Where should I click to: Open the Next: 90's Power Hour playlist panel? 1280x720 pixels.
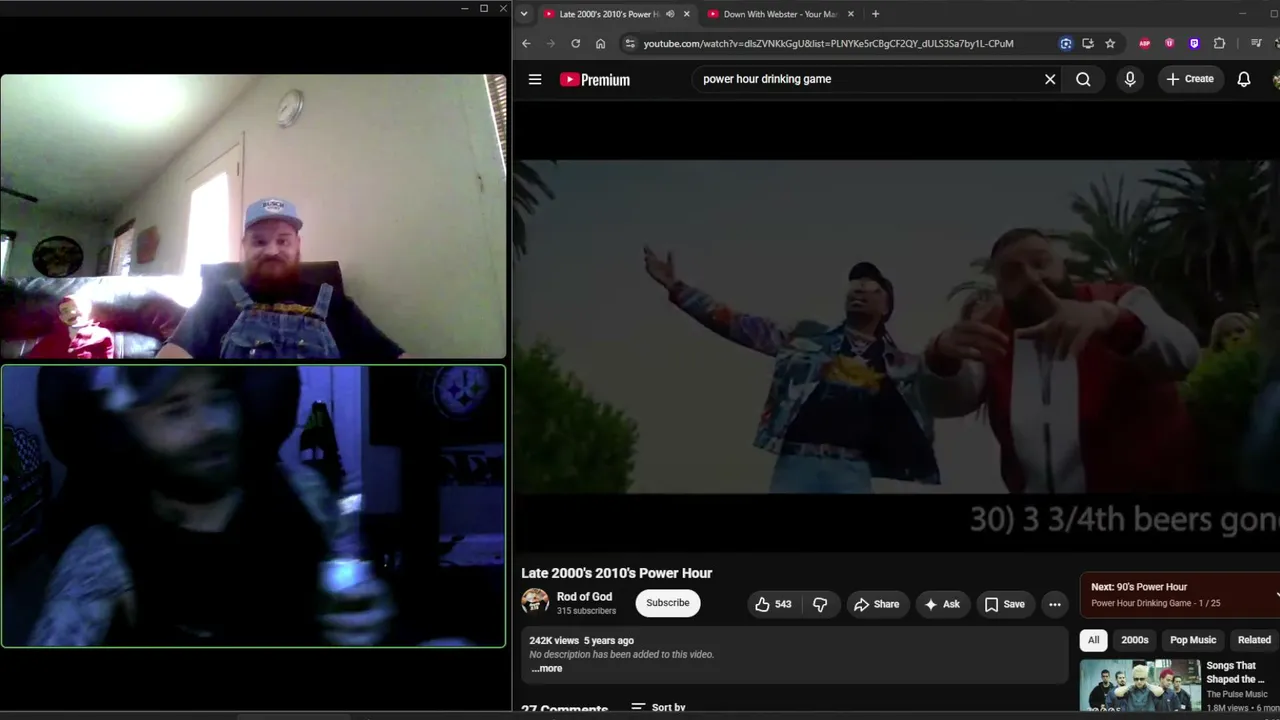click(1180, 594)
